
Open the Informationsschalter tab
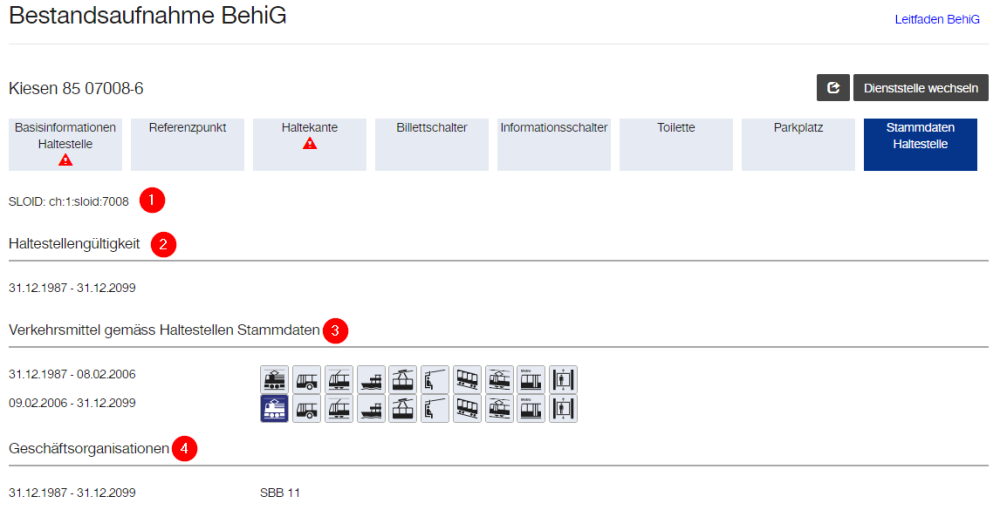(554, 144)
